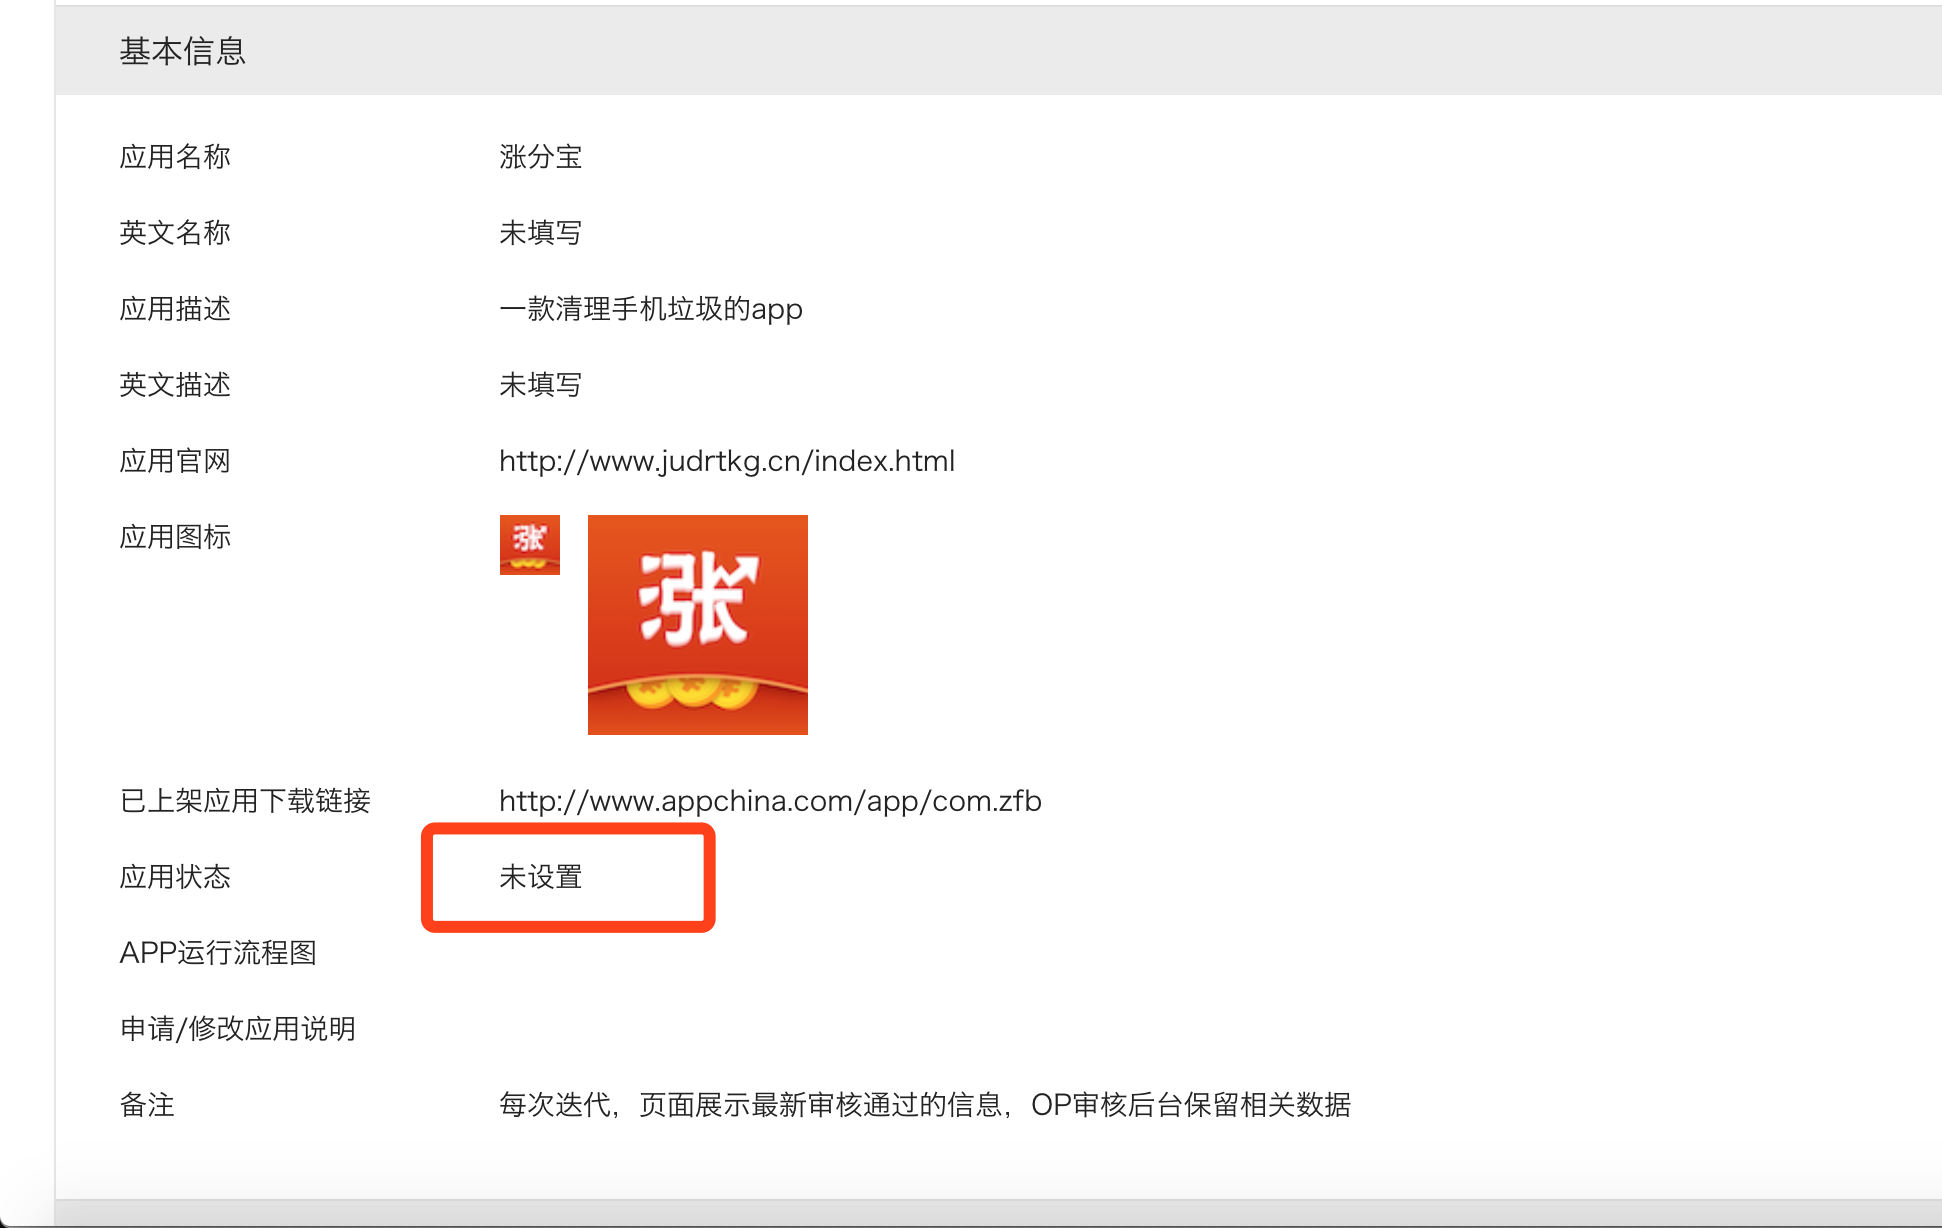Click the 应用名称 field label
This screenshot has height=1228, width=1942.
click(x=175, y=157)
